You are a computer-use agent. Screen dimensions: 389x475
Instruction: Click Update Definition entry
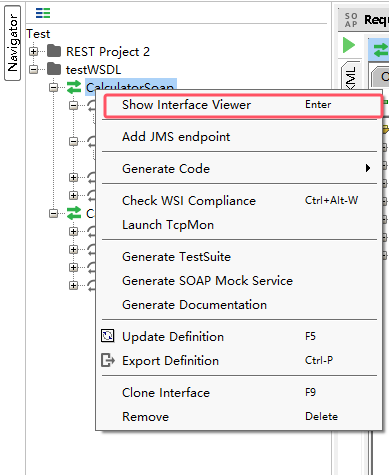tap(239, 337)
